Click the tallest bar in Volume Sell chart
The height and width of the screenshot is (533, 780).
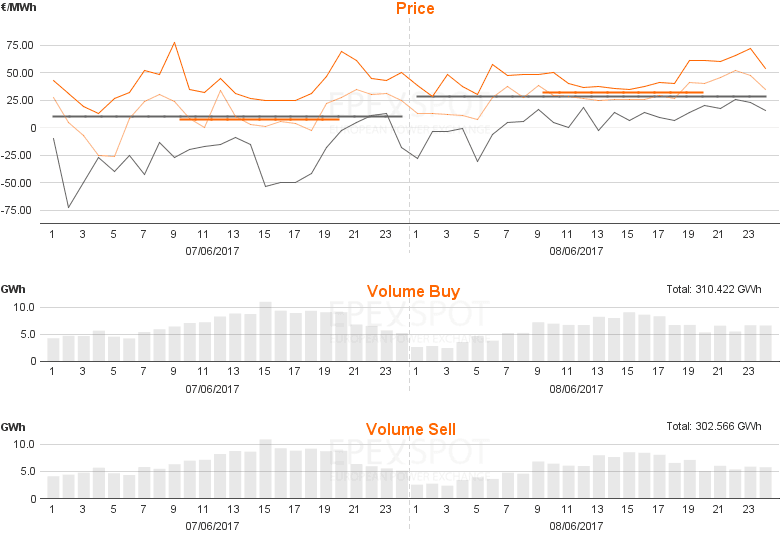(265, 470)
